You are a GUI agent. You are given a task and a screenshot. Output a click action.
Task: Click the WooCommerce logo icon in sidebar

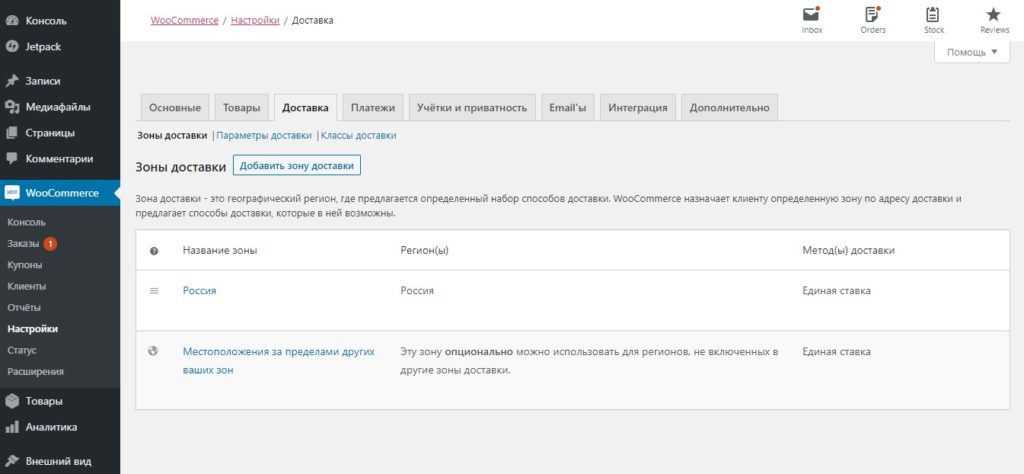tap(12, 193)
